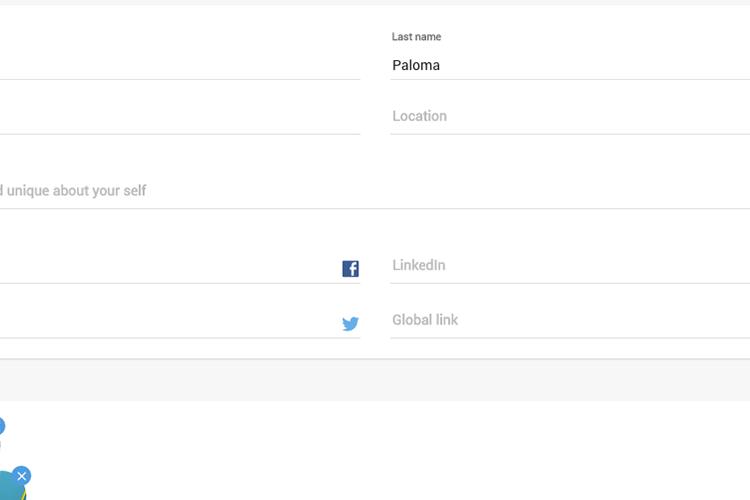The height and width of the screenshot is (500, 750).
Task: Focus the input field beside the Facebook icon
Action: click(170, 268)
